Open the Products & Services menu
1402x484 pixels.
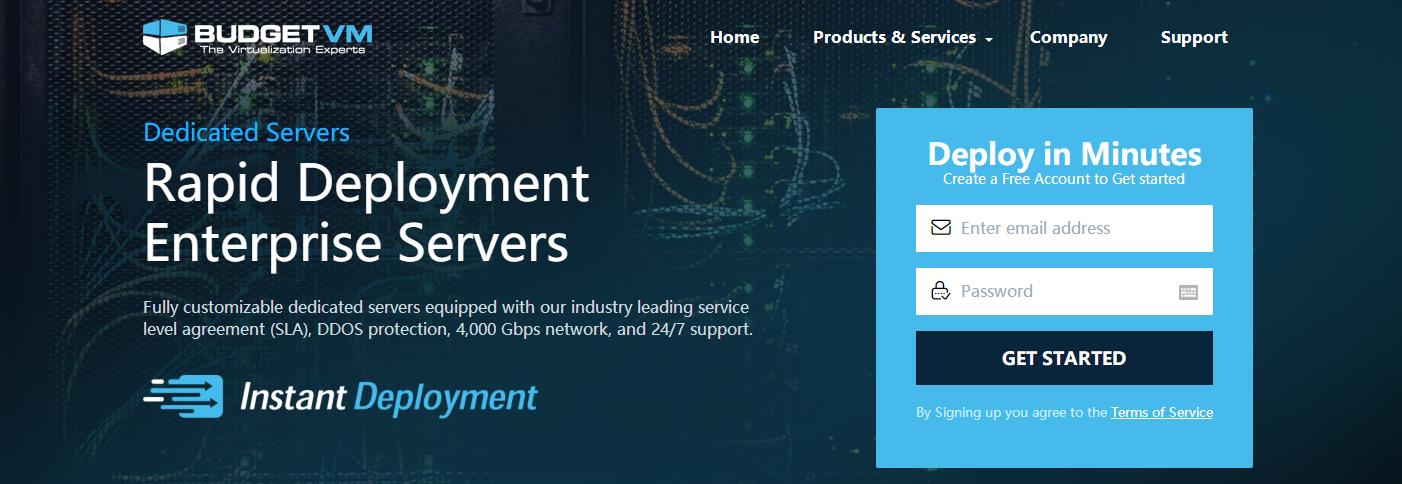click(894, 37)
